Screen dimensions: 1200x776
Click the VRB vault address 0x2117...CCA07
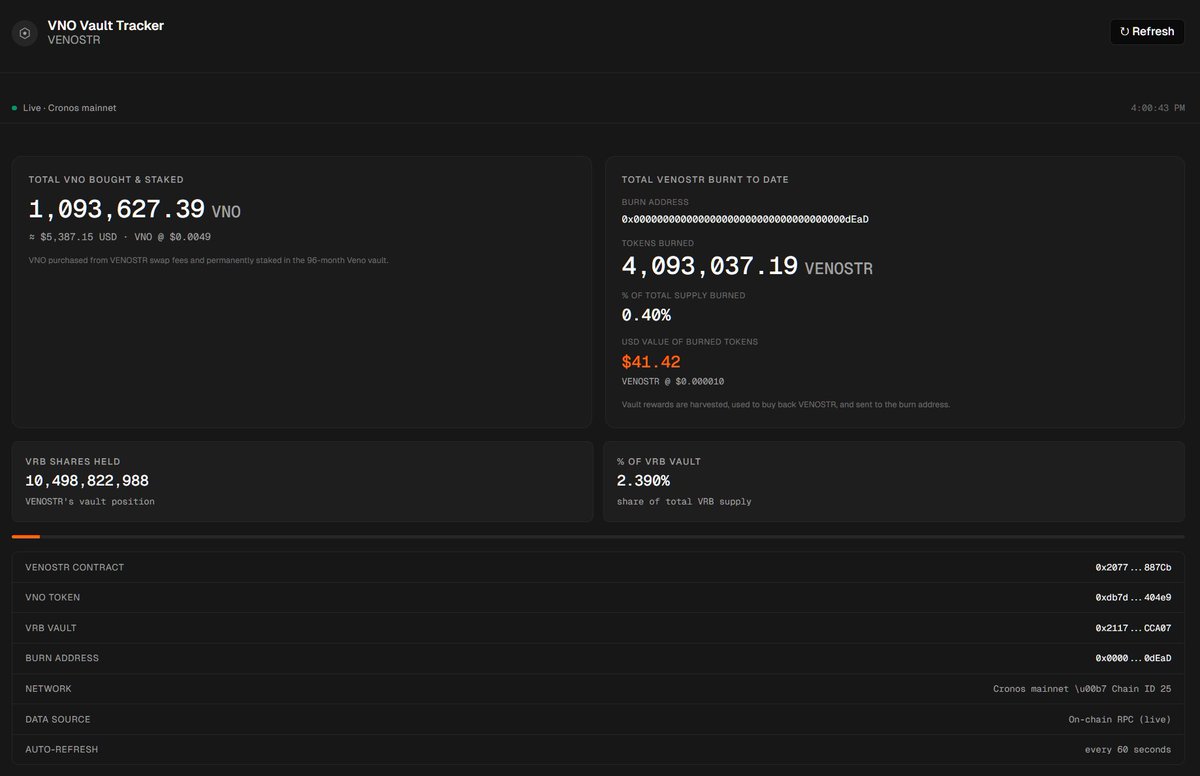[1133, 628]
